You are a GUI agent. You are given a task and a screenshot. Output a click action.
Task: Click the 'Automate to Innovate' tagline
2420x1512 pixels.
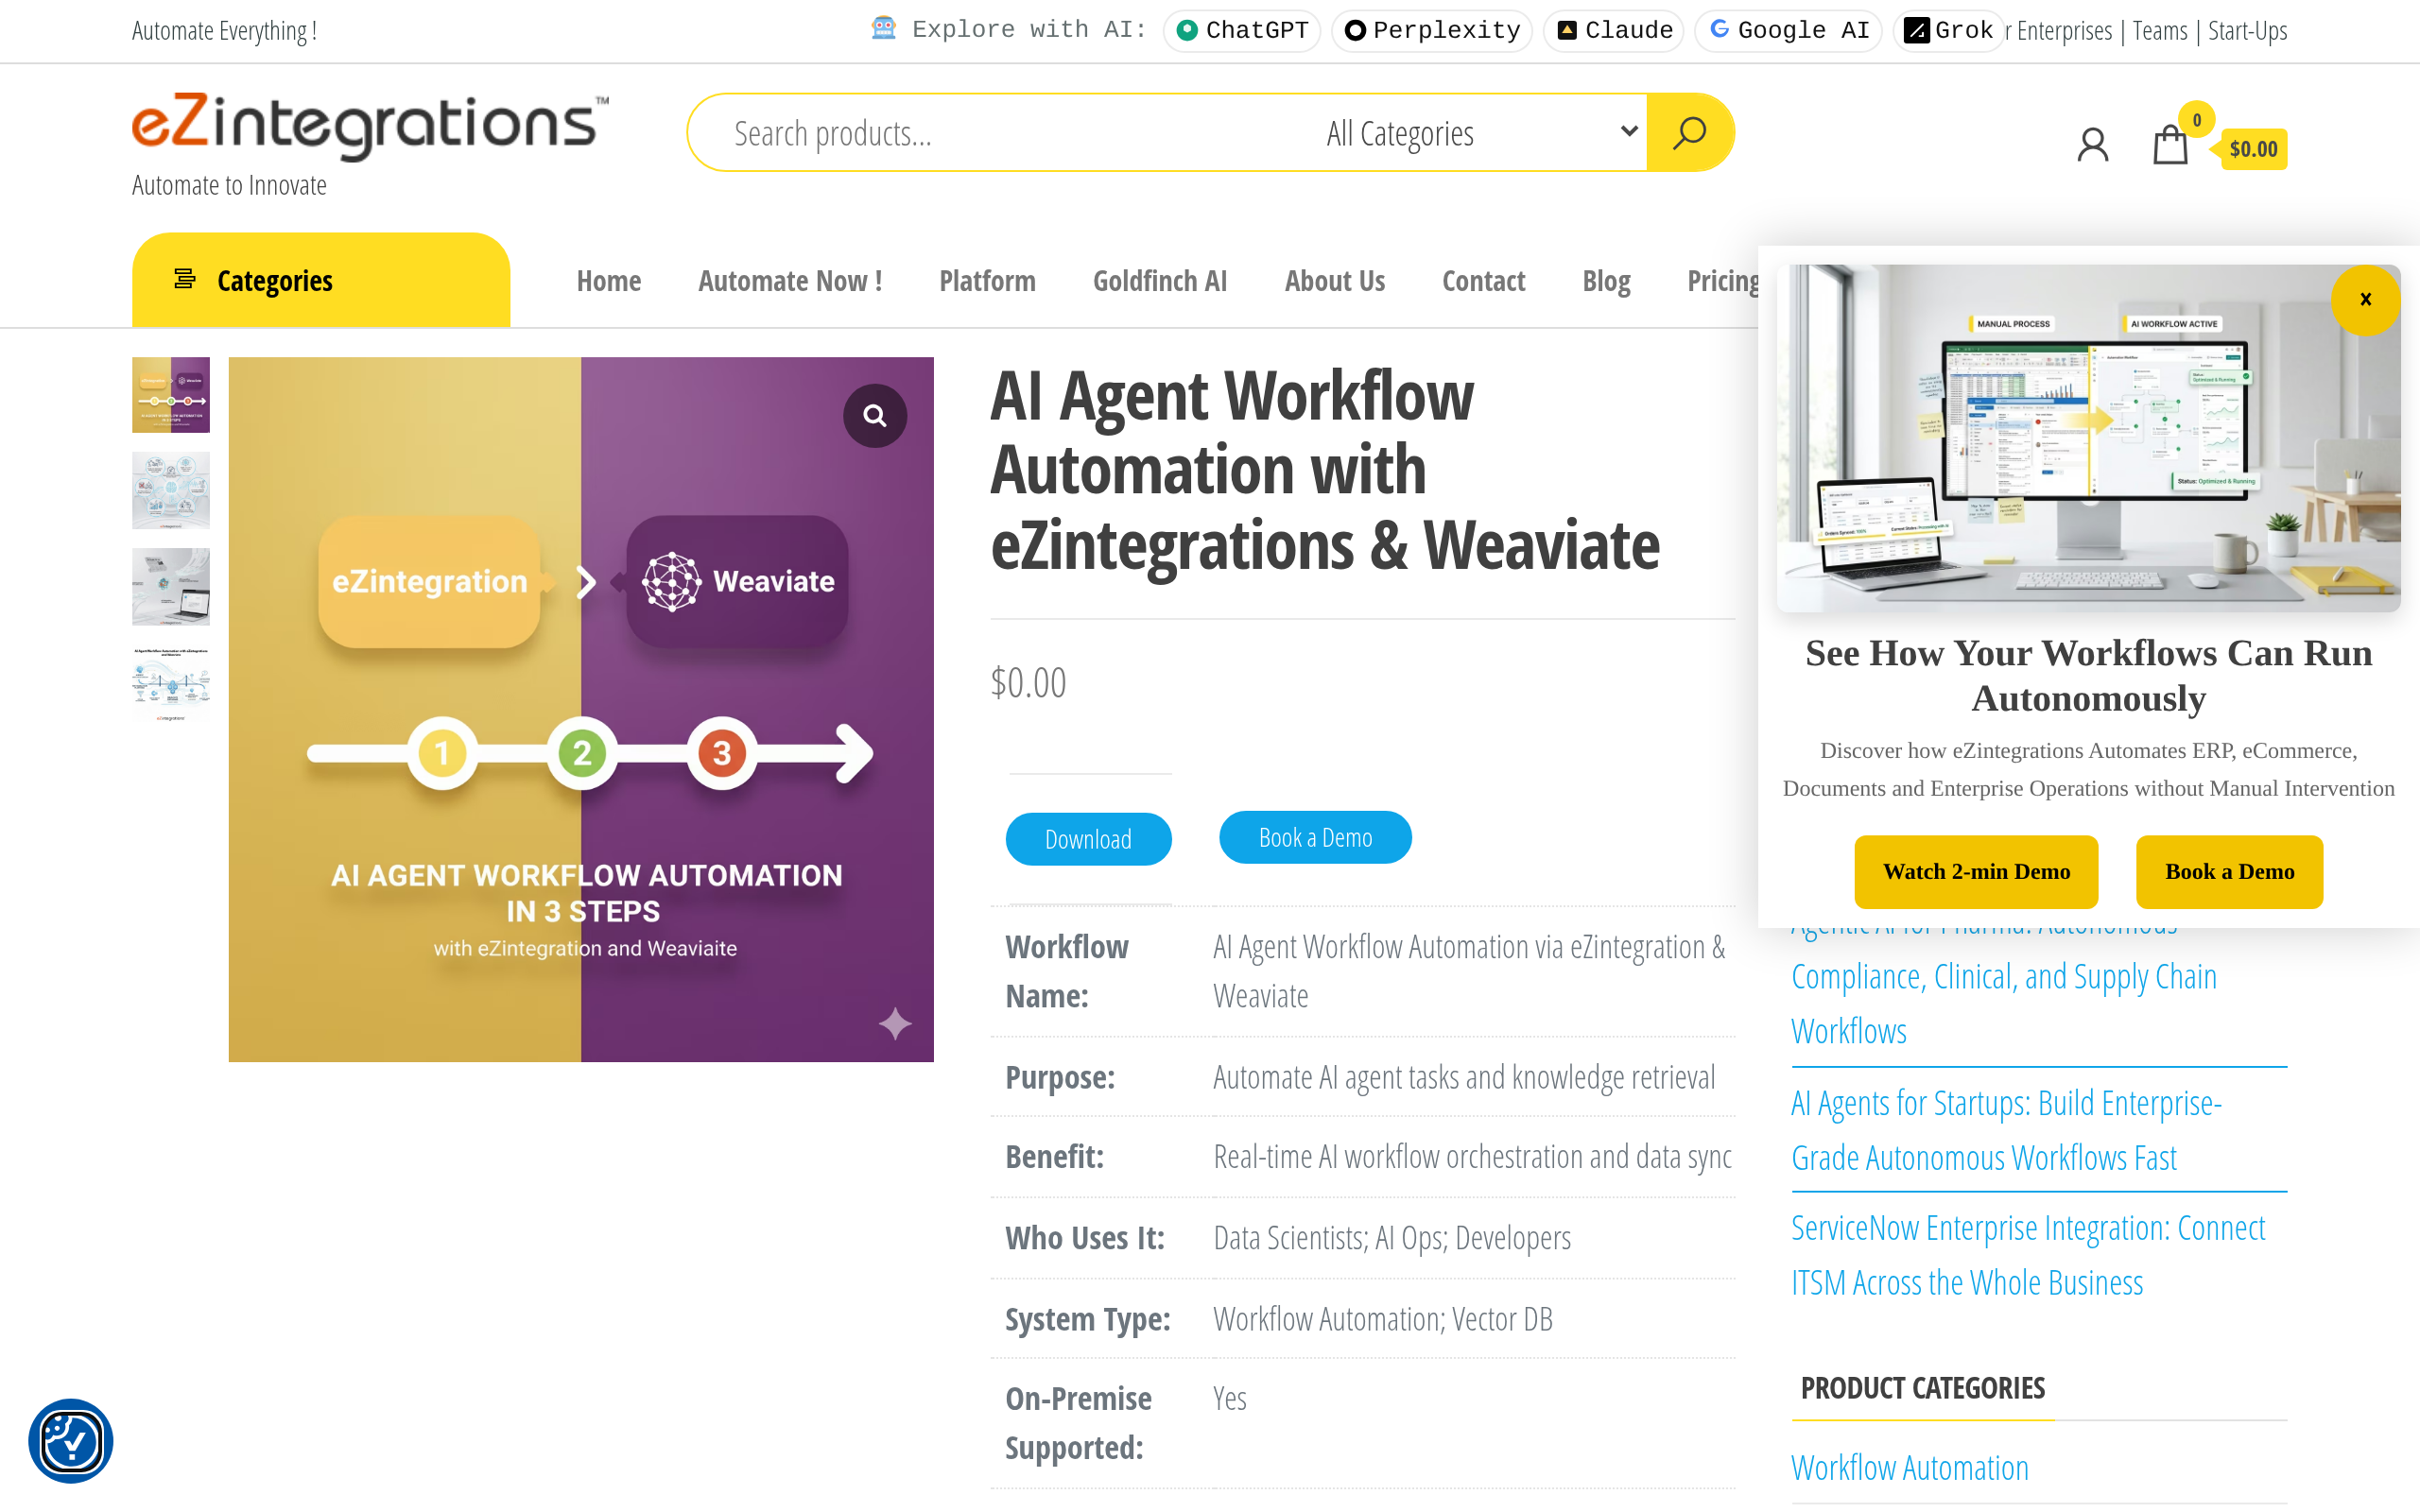[x=229, y=185]
